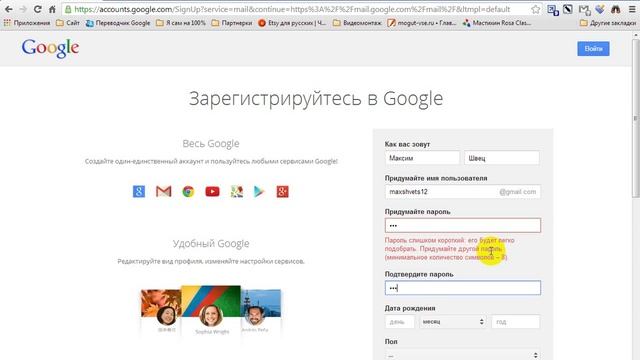Open the Приложения apps shortcut
The width and height of the screenshot is (640, 360).
click(x=27, y=23)
